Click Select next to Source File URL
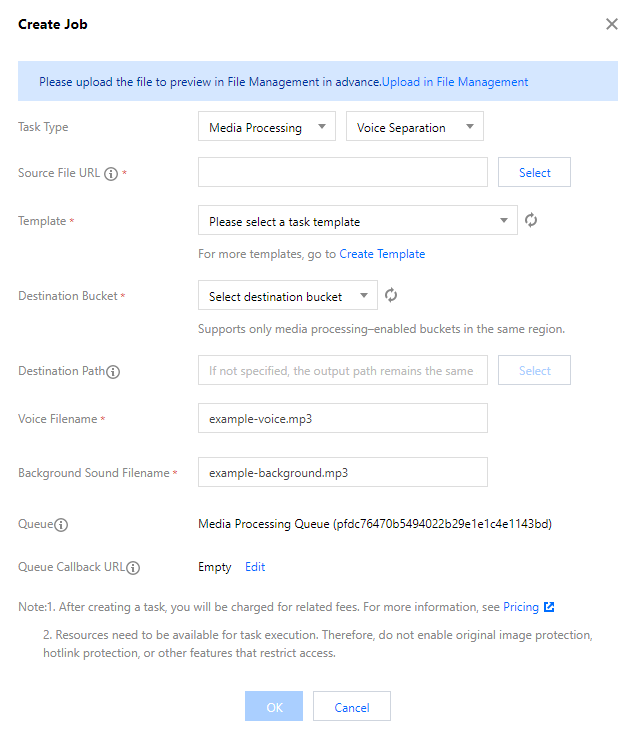The image size is (625, 740). [534, 173]
